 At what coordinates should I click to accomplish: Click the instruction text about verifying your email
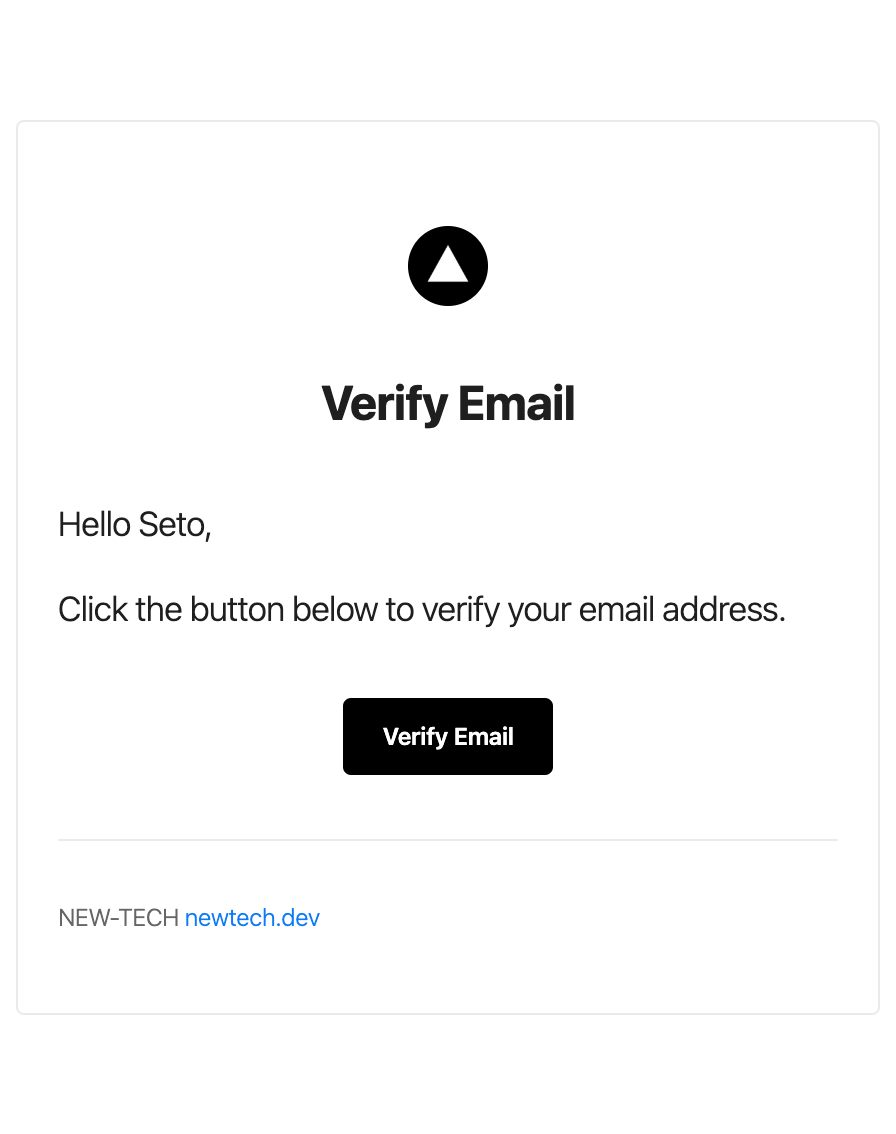tap(423, 609)
